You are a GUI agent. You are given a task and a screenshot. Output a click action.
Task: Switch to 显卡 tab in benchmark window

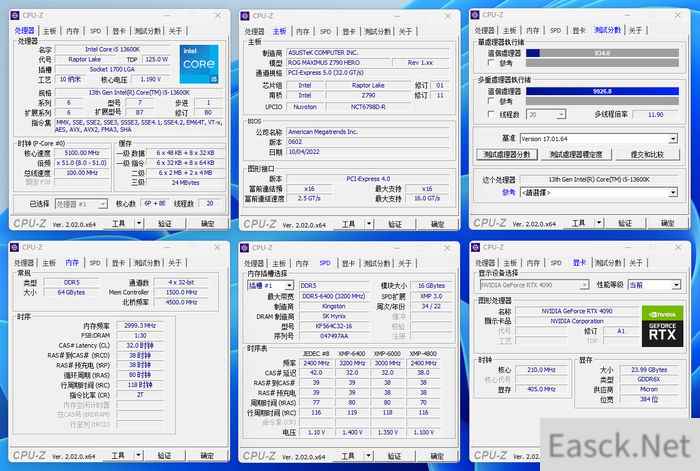tap(579, 30)
